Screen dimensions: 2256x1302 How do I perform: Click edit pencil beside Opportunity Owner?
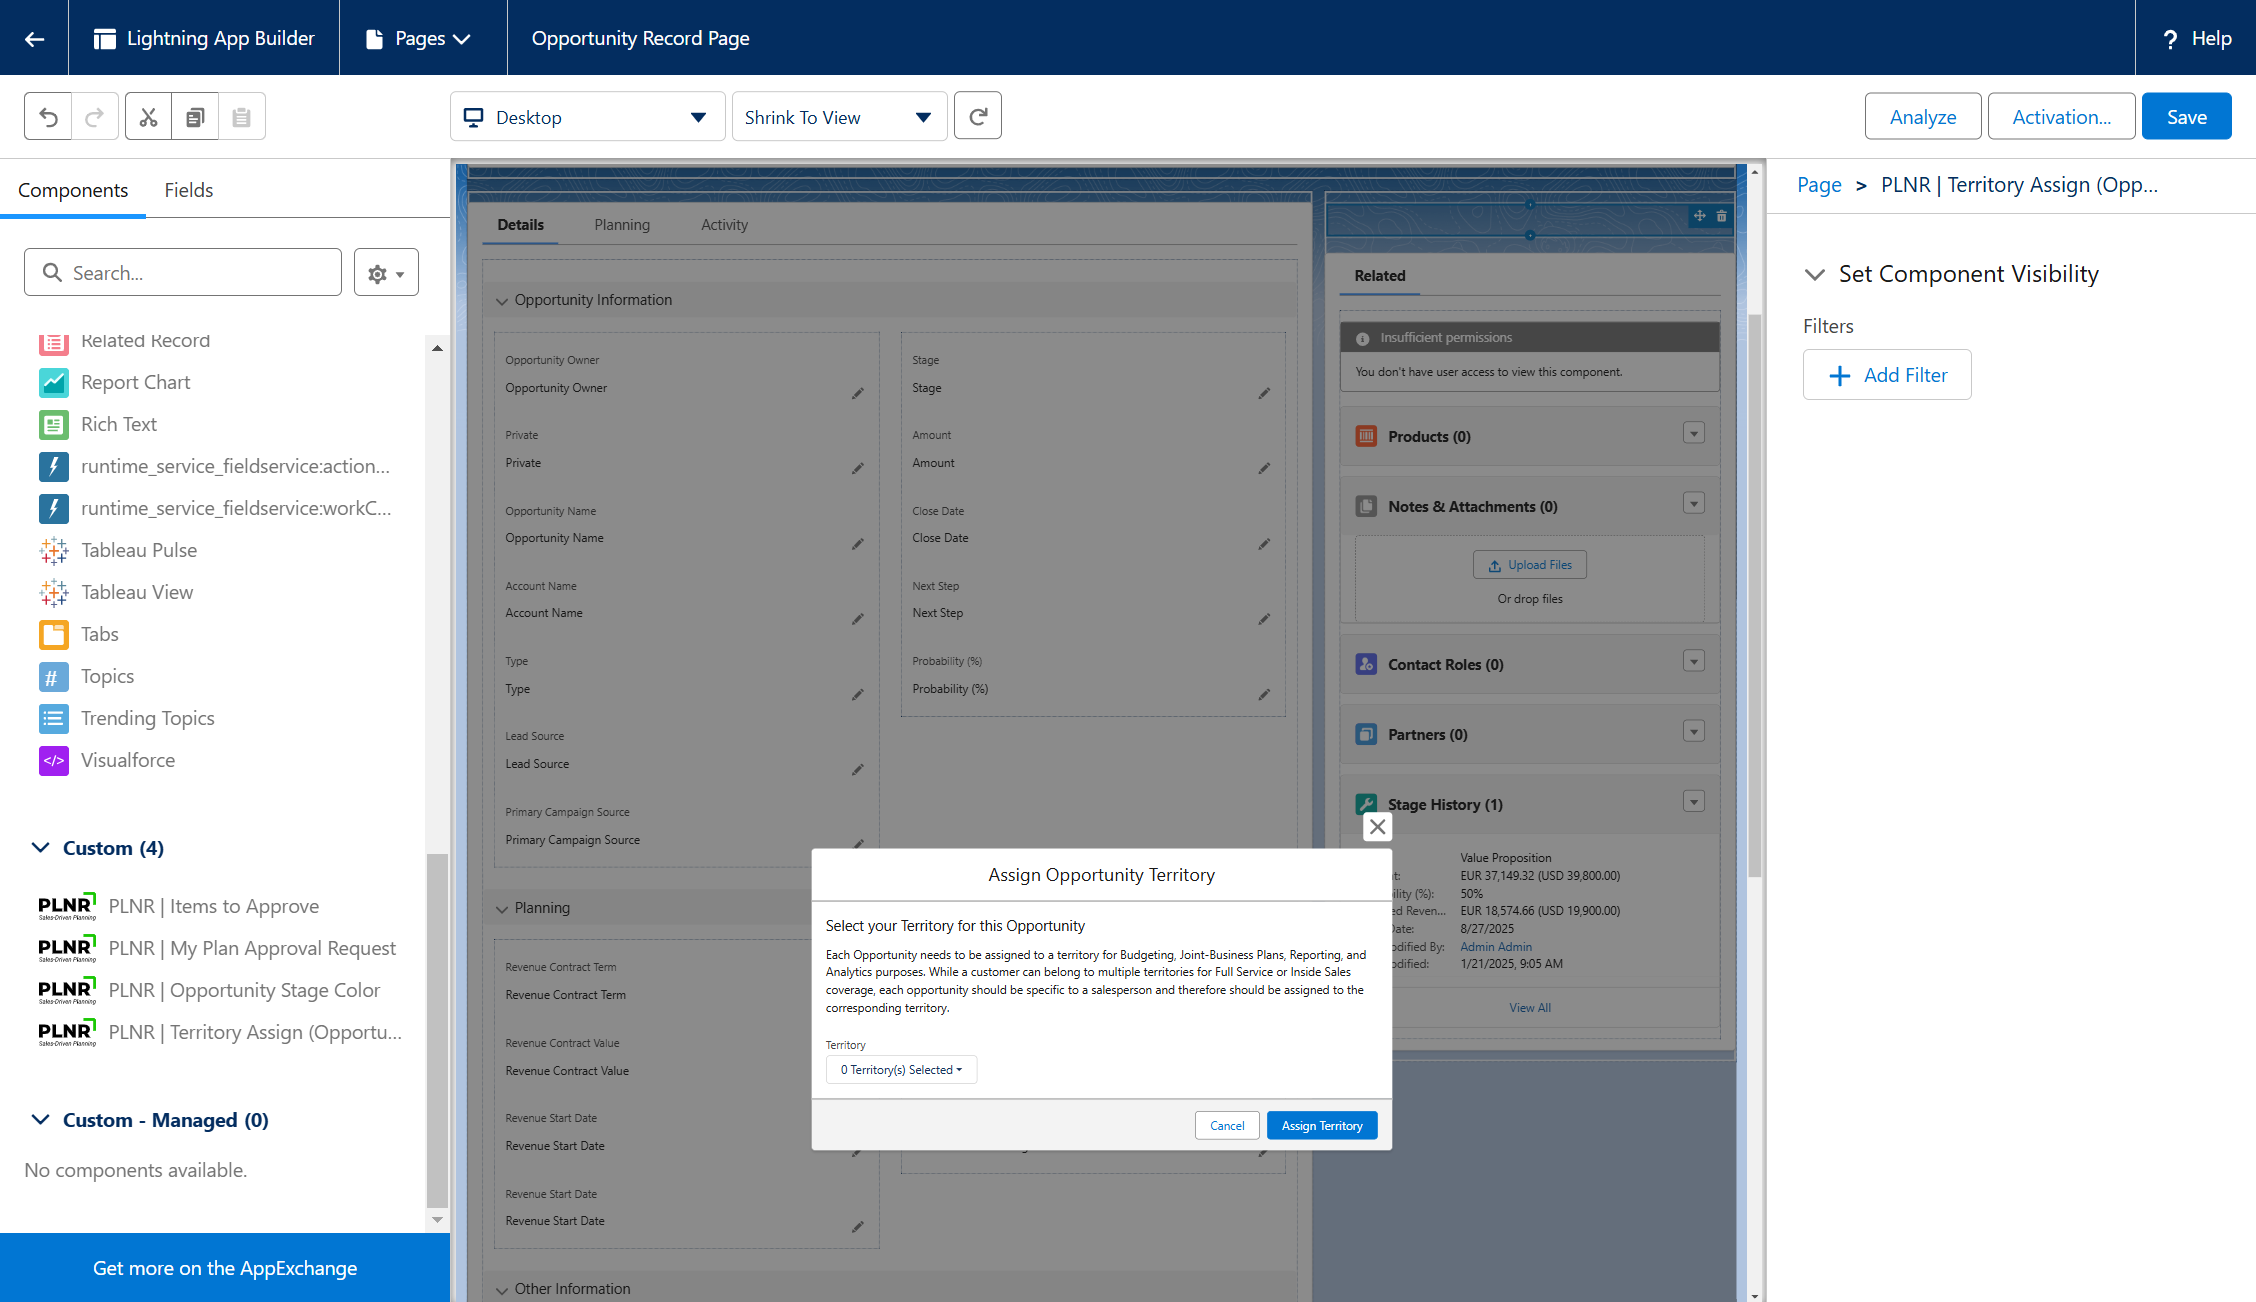tap(857, 393)
